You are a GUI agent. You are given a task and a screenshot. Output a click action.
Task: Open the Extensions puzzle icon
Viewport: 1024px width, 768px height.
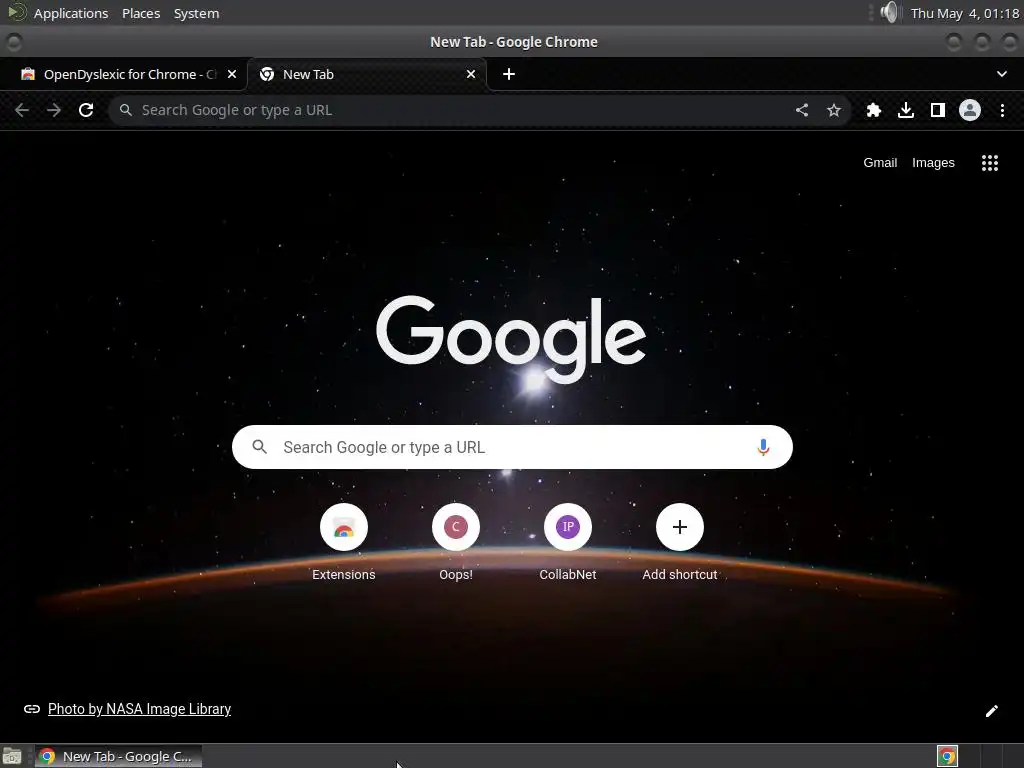874,110
